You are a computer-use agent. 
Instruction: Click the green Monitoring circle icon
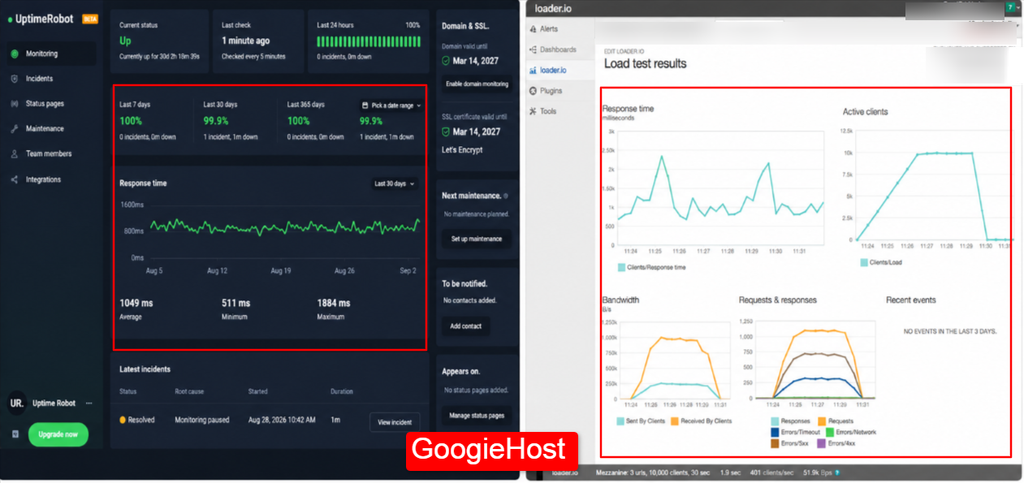pyautogui.click(x=14, y=54)
